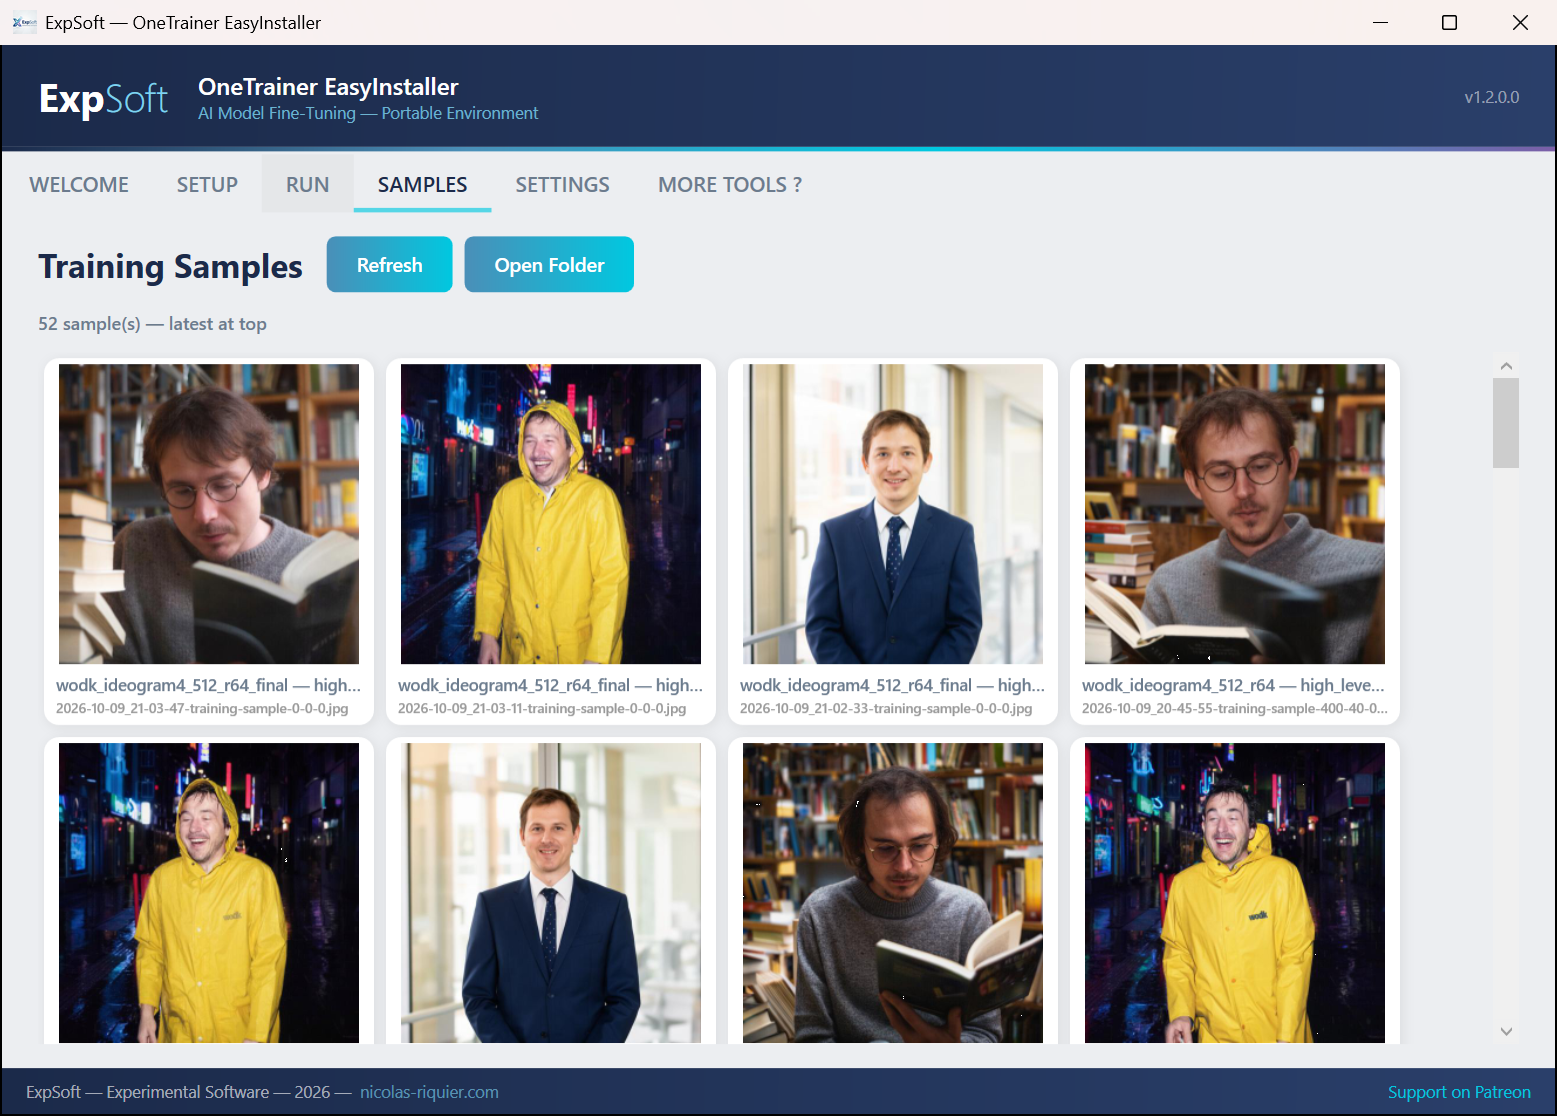Click the 52 sample(s) — latest at top text
This screenshot has height=1116, width=1557.
point(153,324)
